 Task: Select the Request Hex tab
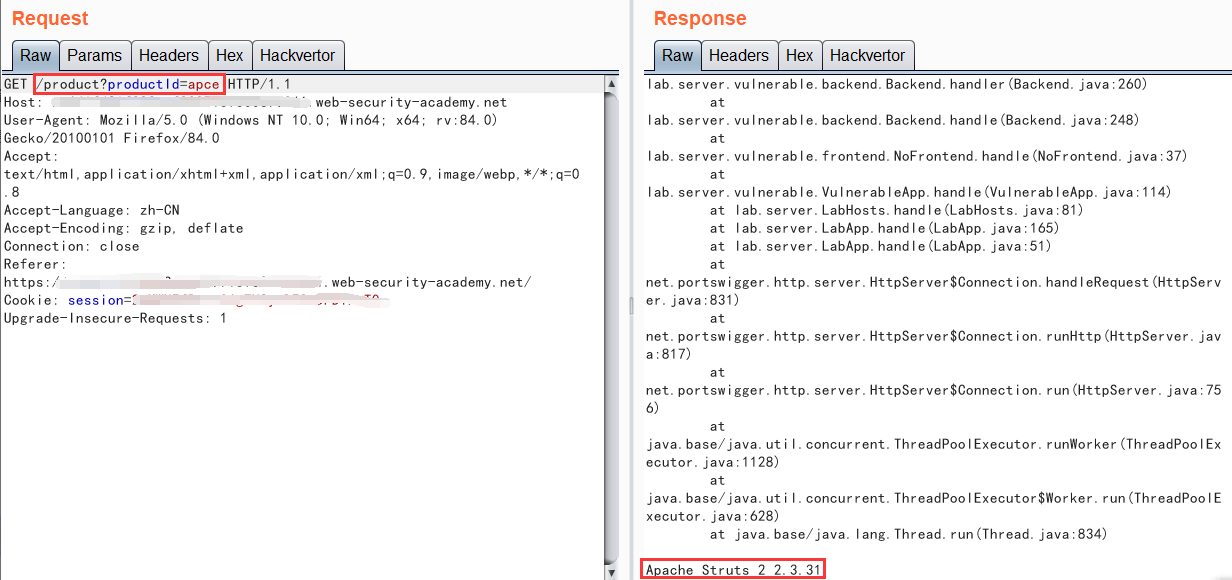coord(229,56)
